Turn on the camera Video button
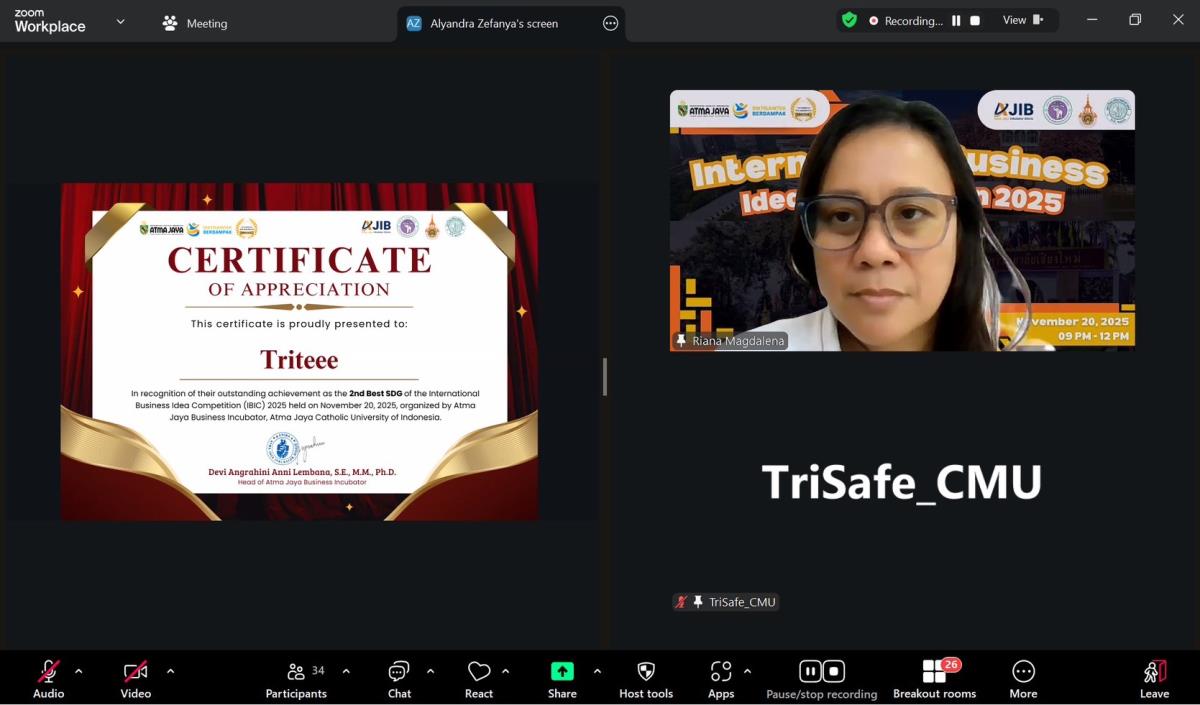 136,678
